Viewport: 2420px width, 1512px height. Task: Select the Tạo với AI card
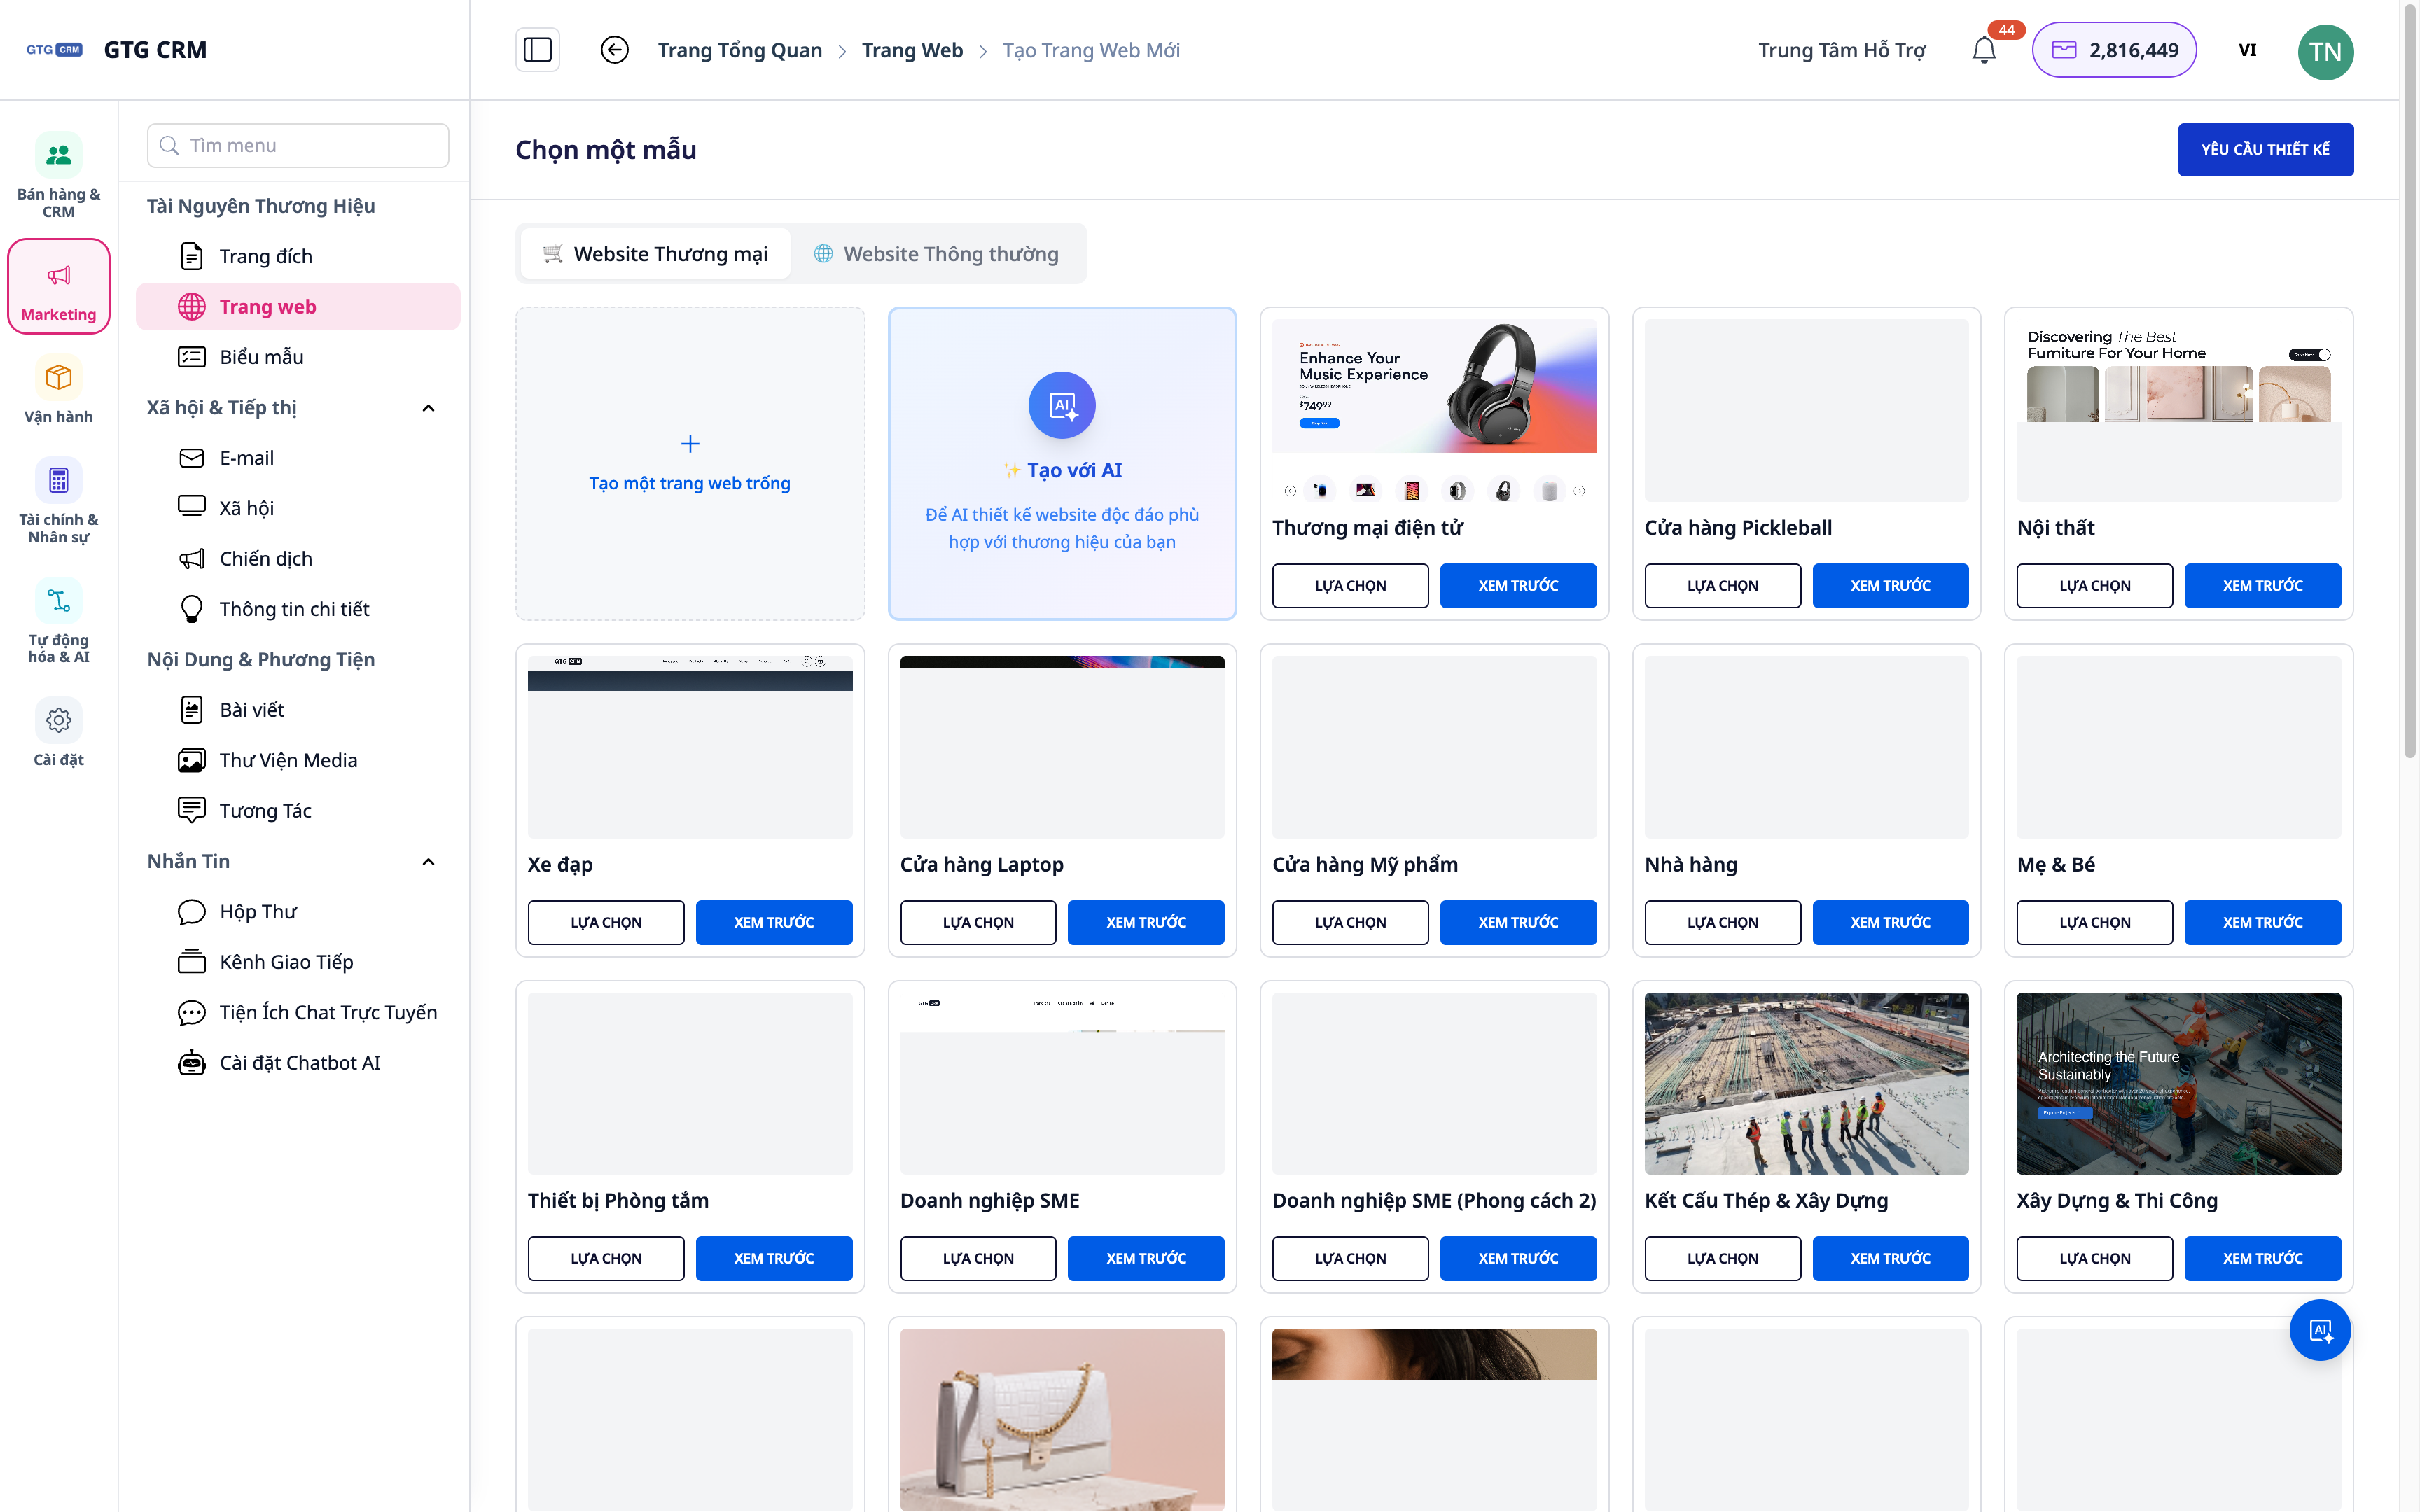1062,463
